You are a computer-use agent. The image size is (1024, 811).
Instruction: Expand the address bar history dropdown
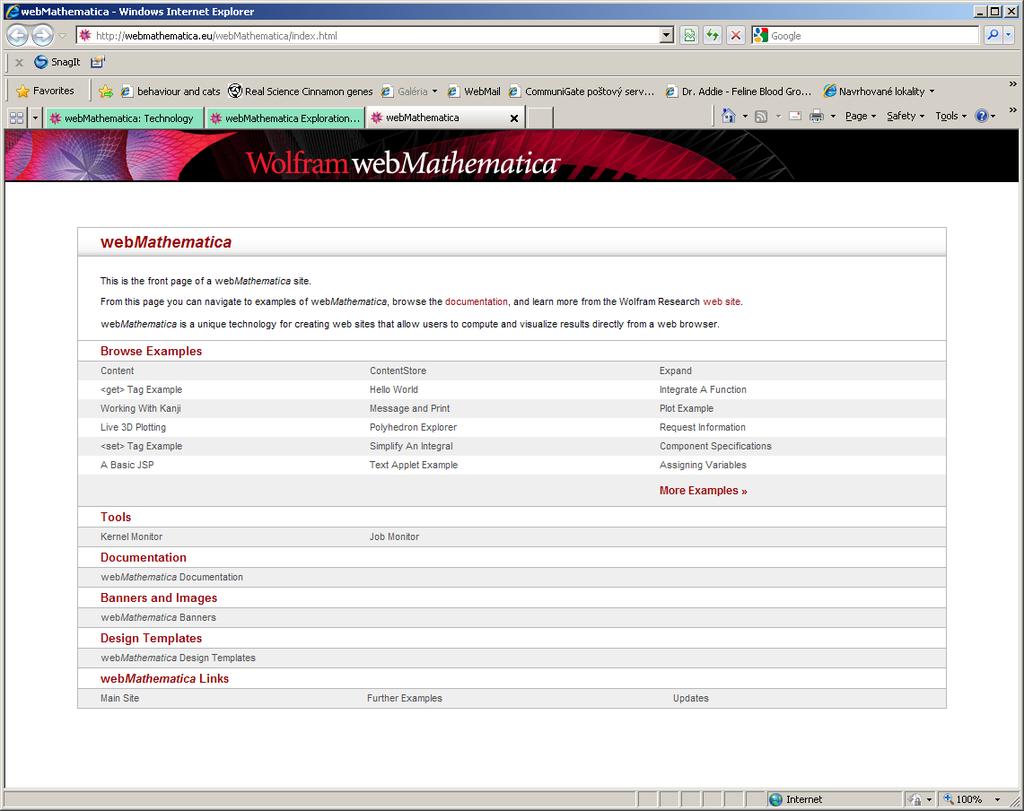tap(666, 36)
